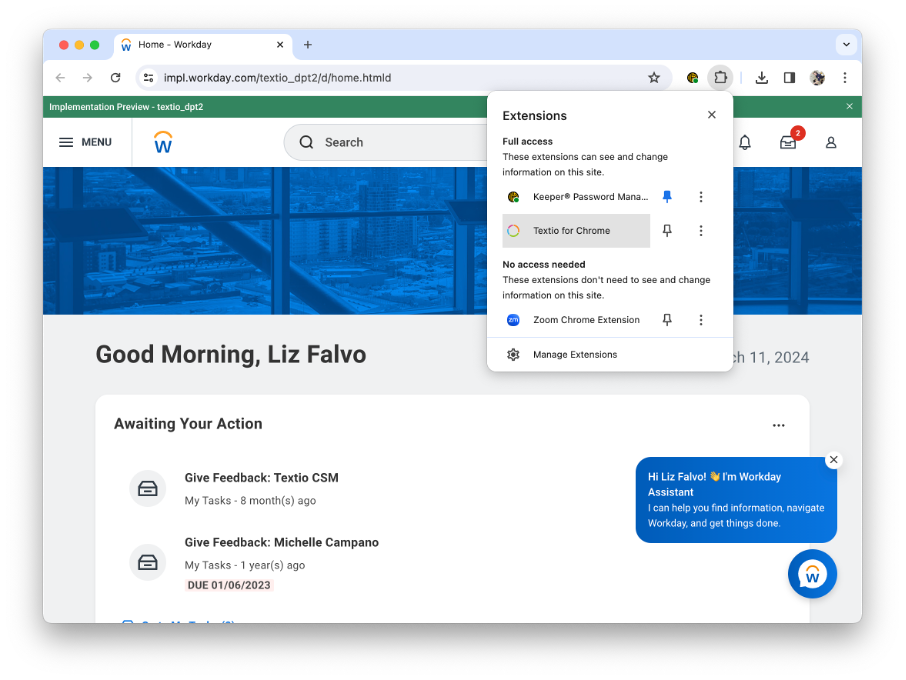Open more options for Textio for Chrome
The width and height of the screenshot is (906, 680).
coord(701,231)
